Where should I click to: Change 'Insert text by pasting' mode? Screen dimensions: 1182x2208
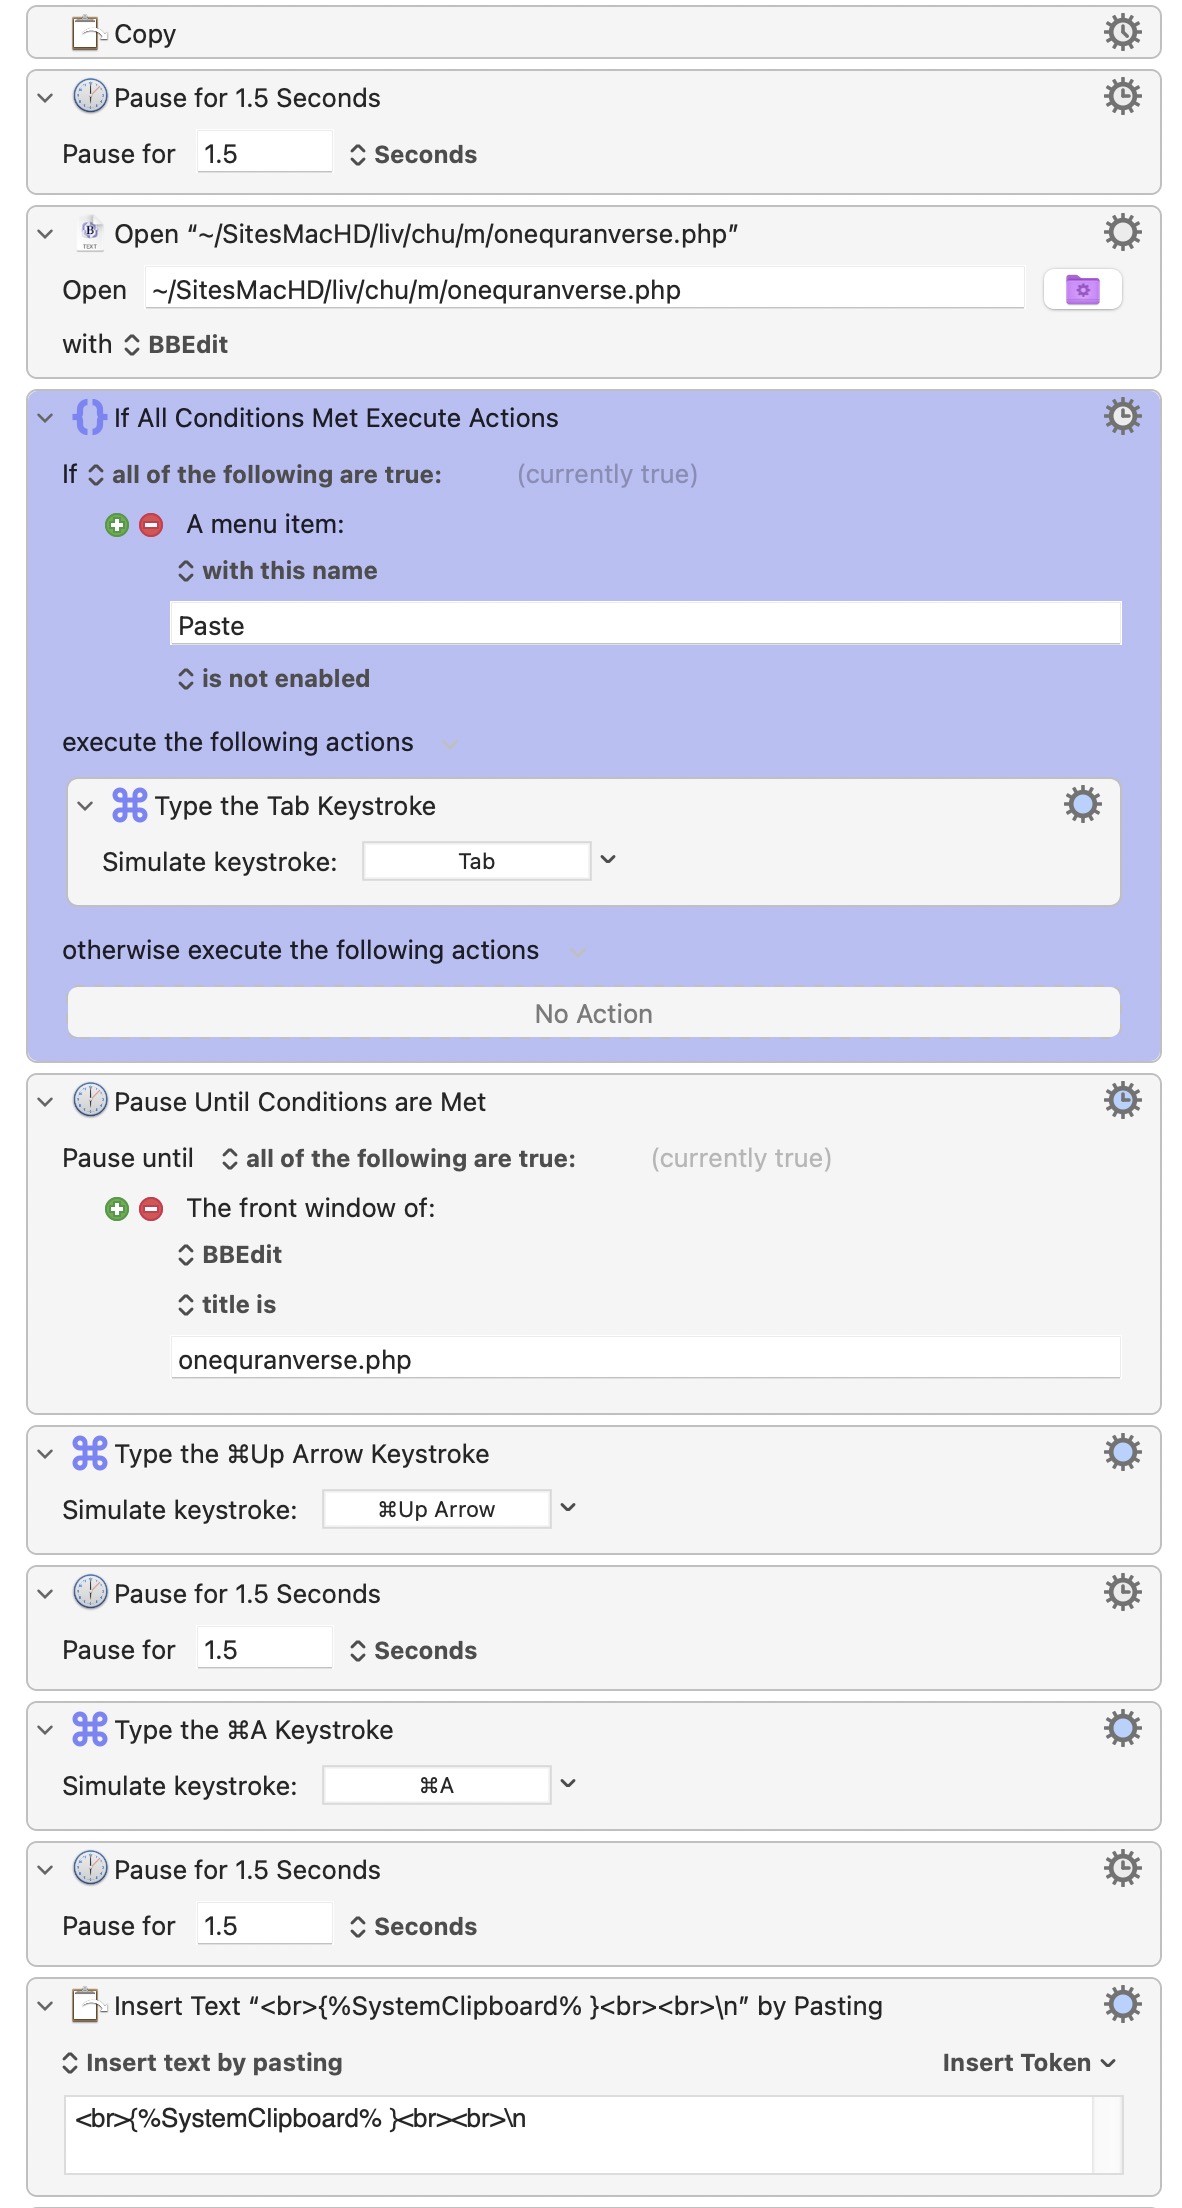click(x=202, y=2063)
